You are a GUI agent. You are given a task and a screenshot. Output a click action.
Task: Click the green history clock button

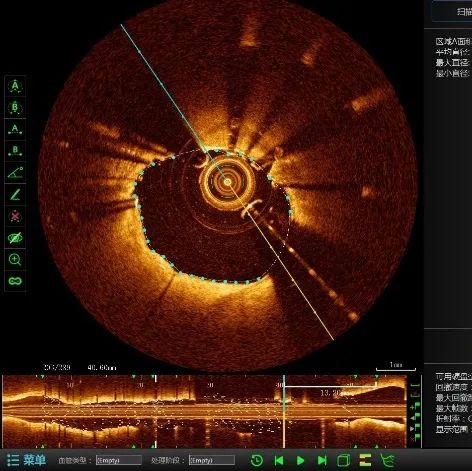coord(256,460)
